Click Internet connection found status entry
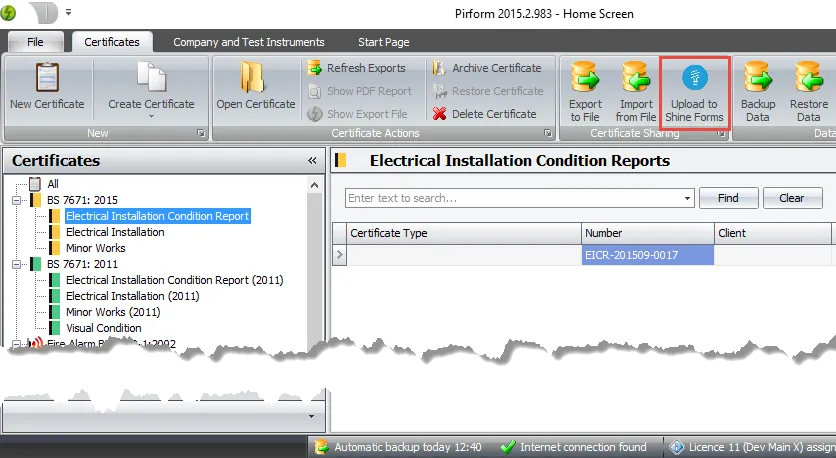The image size is (836, 458). (x=574, y=447)
